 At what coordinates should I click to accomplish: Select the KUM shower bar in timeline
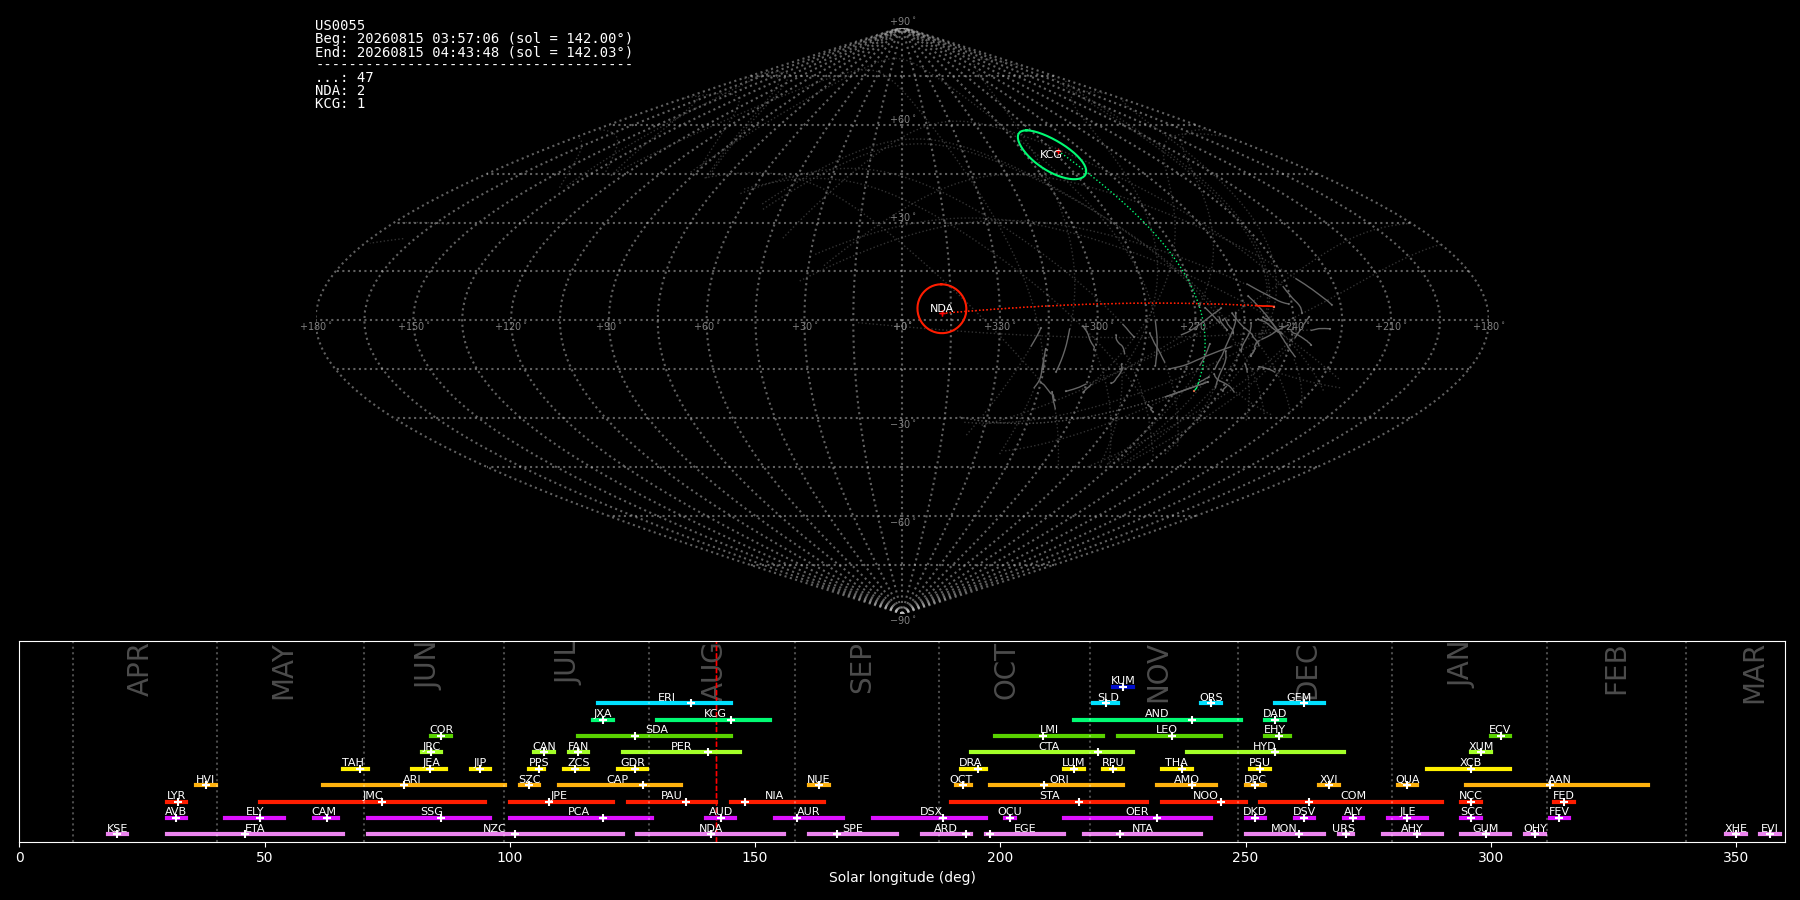pos(1123,687)
